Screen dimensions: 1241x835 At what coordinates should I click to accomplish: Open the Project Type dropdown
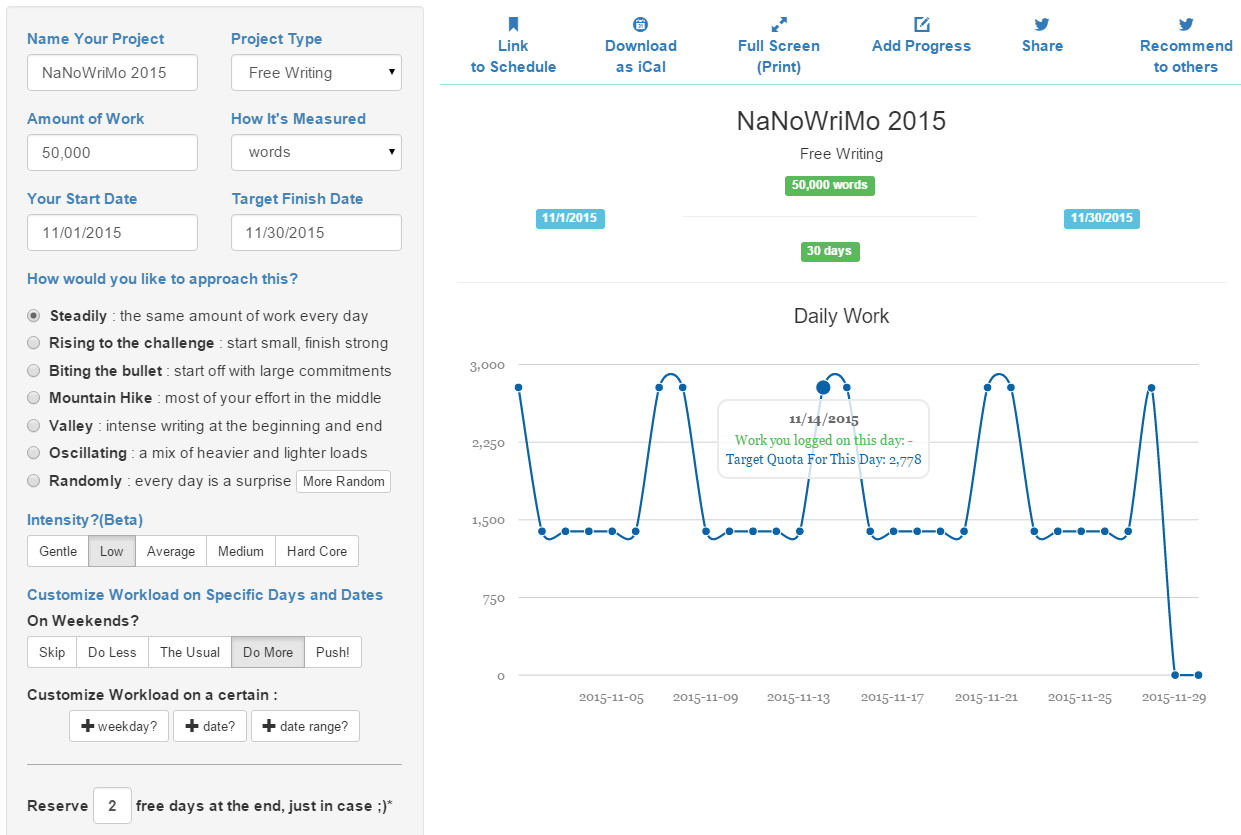[316, 73]
